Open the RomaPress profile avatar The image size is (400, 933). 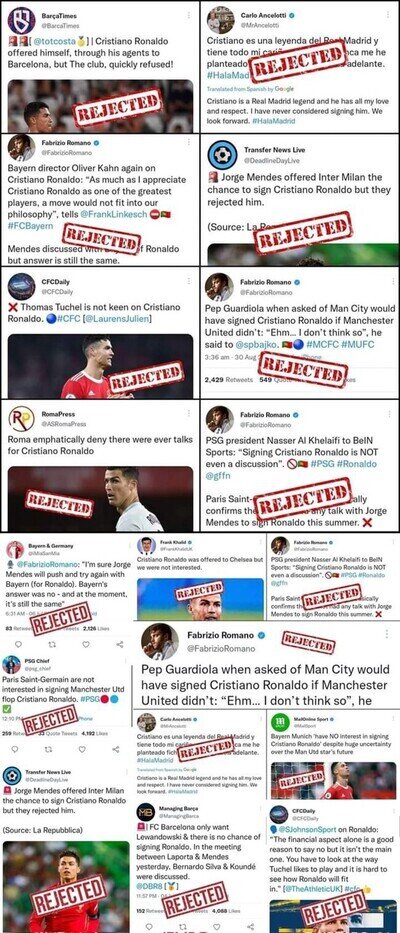[21, 419]
